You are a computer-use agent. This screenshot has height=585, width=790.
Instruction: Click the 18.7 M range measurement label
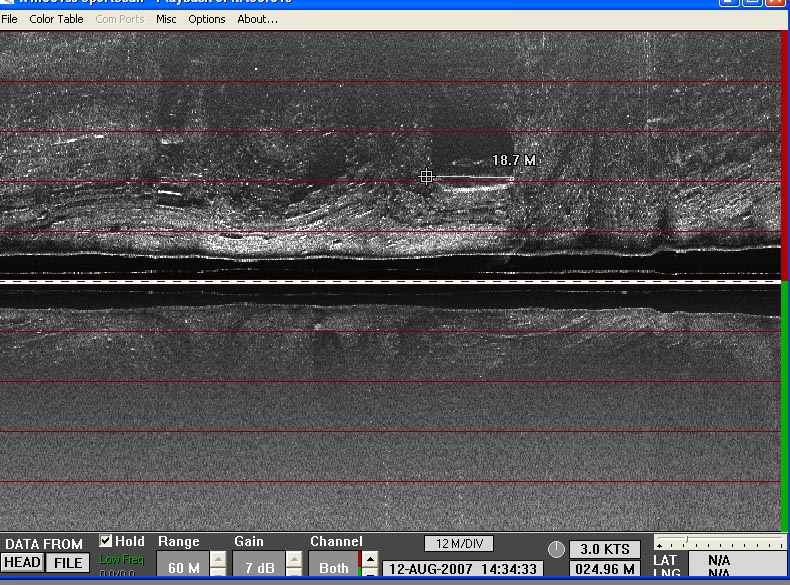[514, 160]
